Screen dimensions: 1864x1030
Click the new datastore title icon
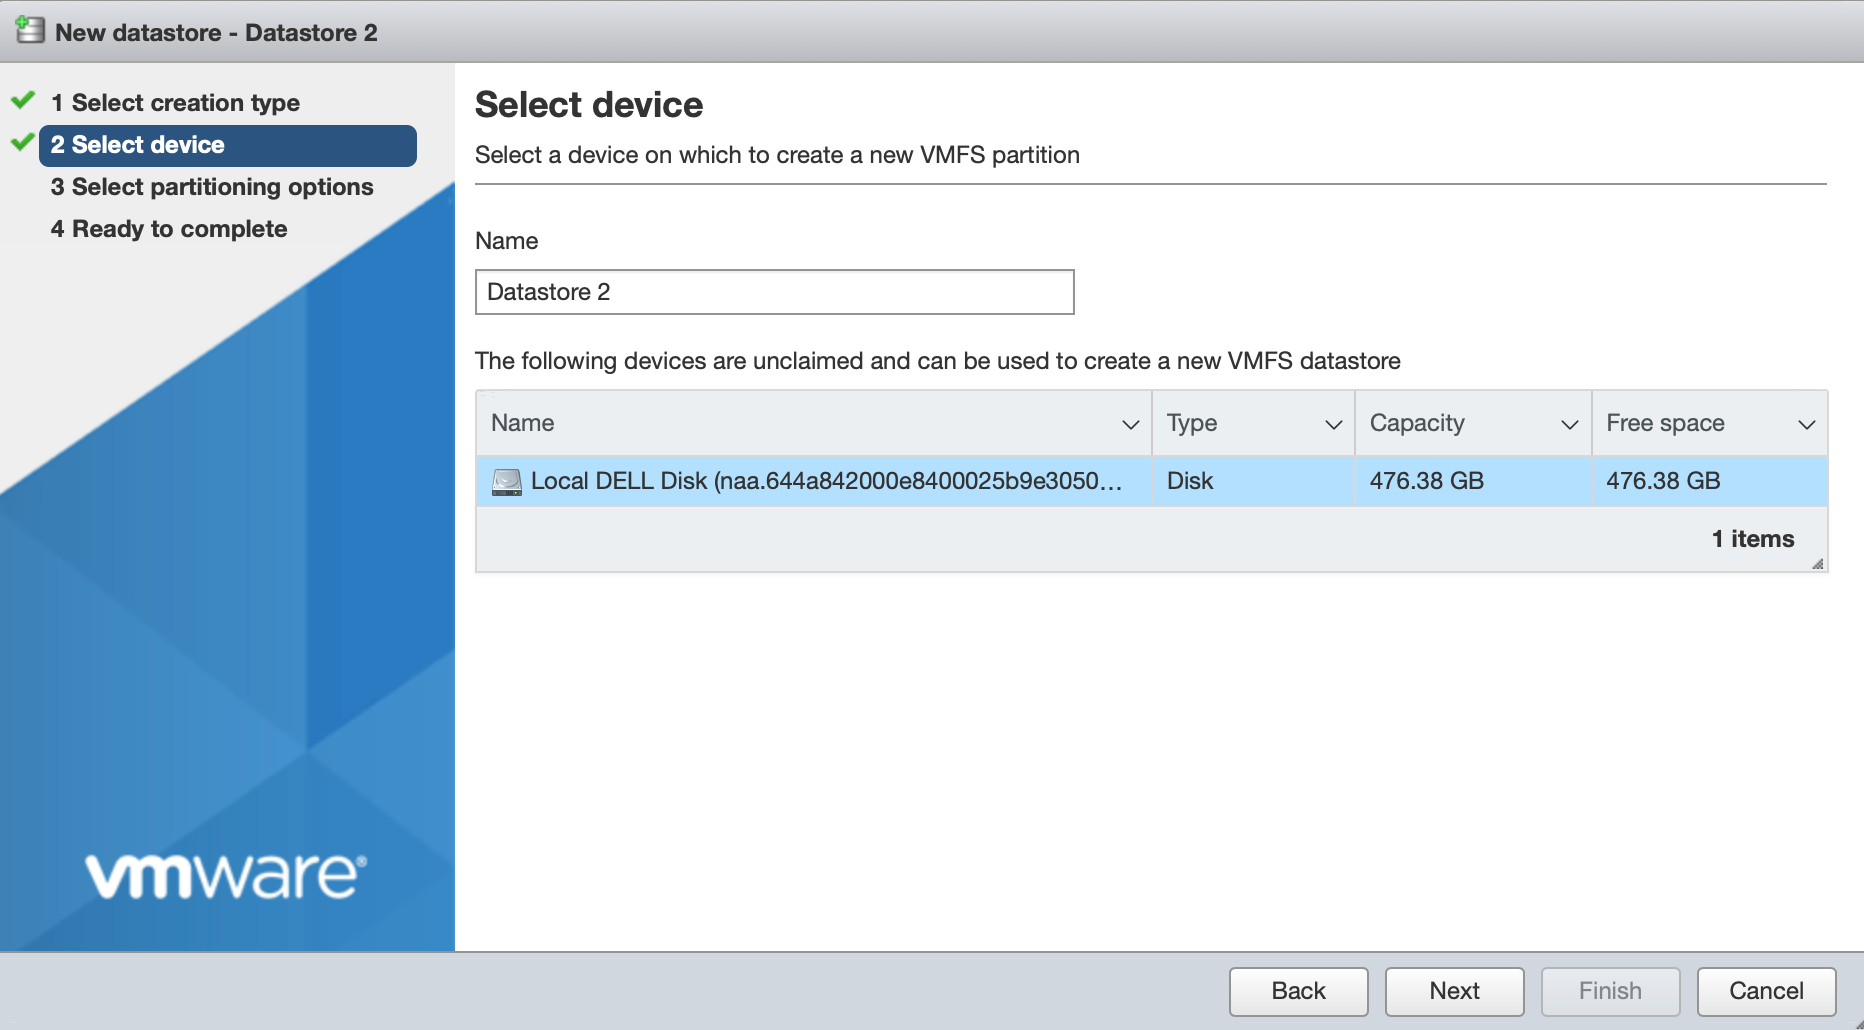point(30,31)
